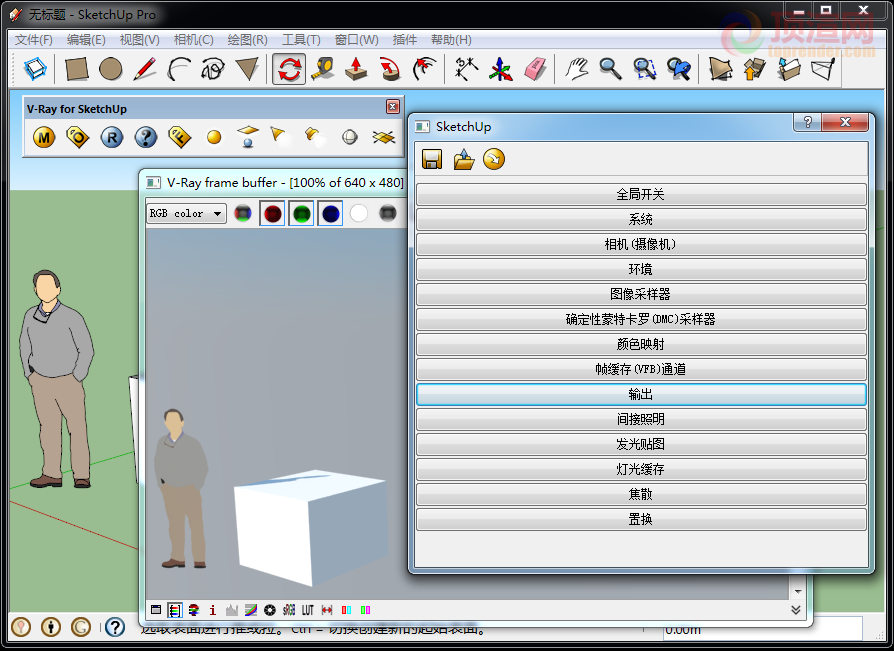Select the Pencil line tool
Screen dimensions: 894x651
[145, 69]
